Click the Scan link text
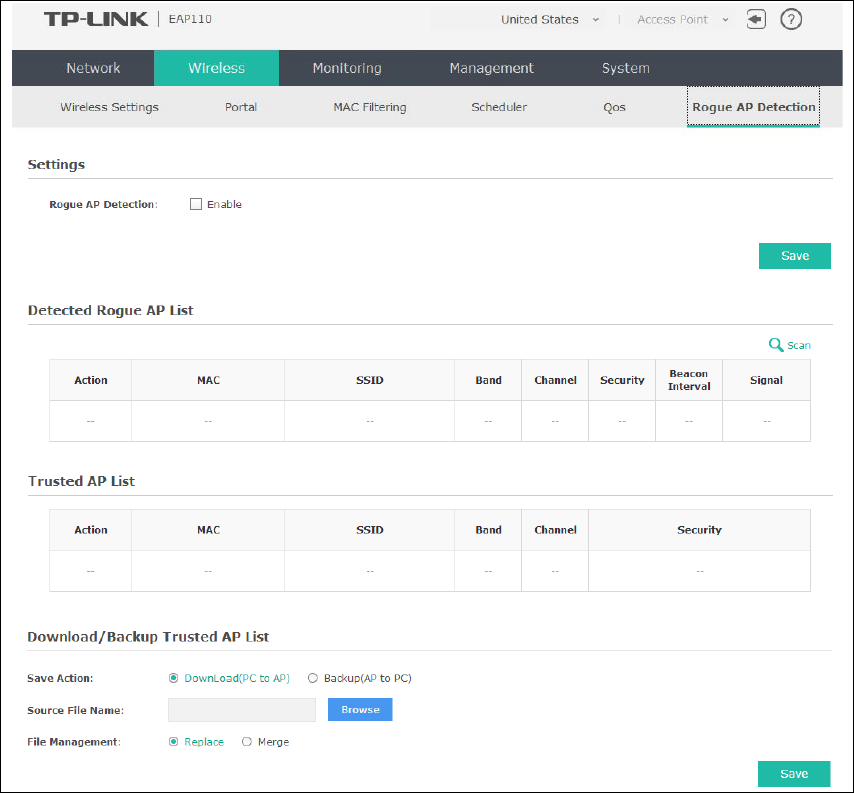854x793 pixels. pyautogui.click(x=798, y=345)
